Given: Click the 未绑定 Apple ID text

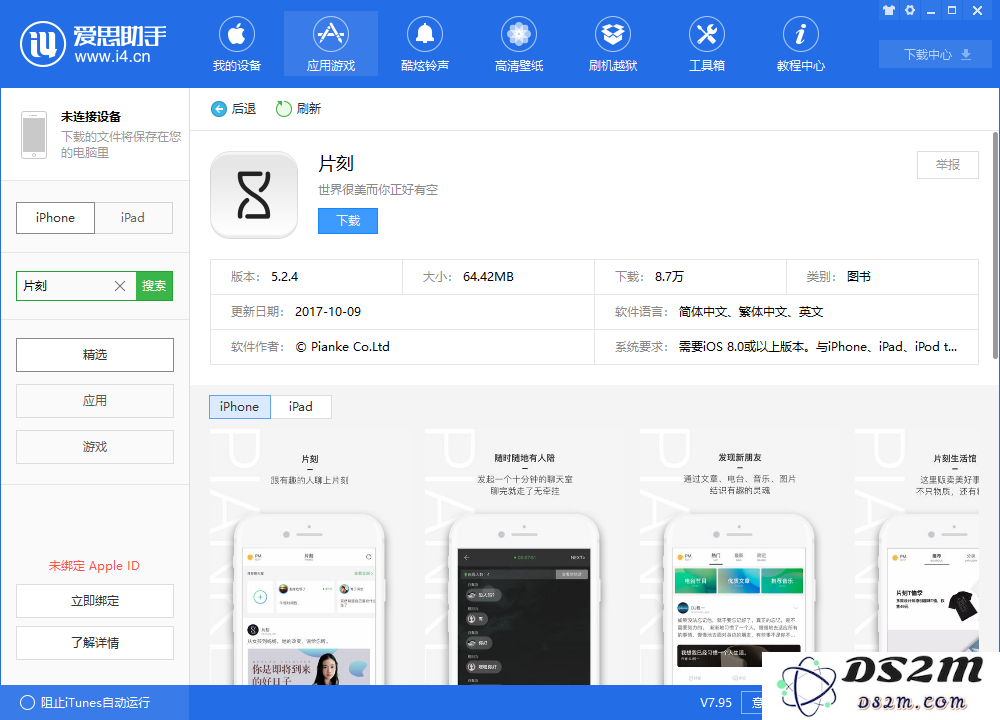Looking at the screenshot, I should click(94, 566).
